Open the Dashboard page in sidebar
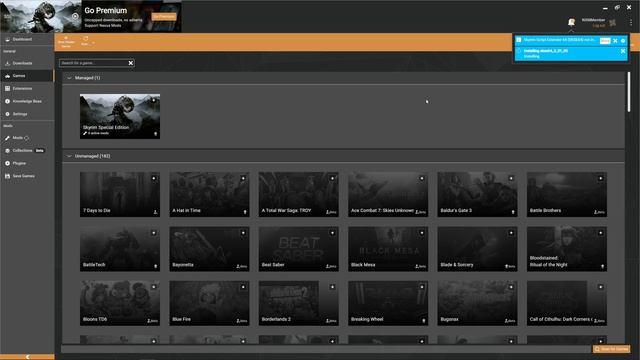 27,39
